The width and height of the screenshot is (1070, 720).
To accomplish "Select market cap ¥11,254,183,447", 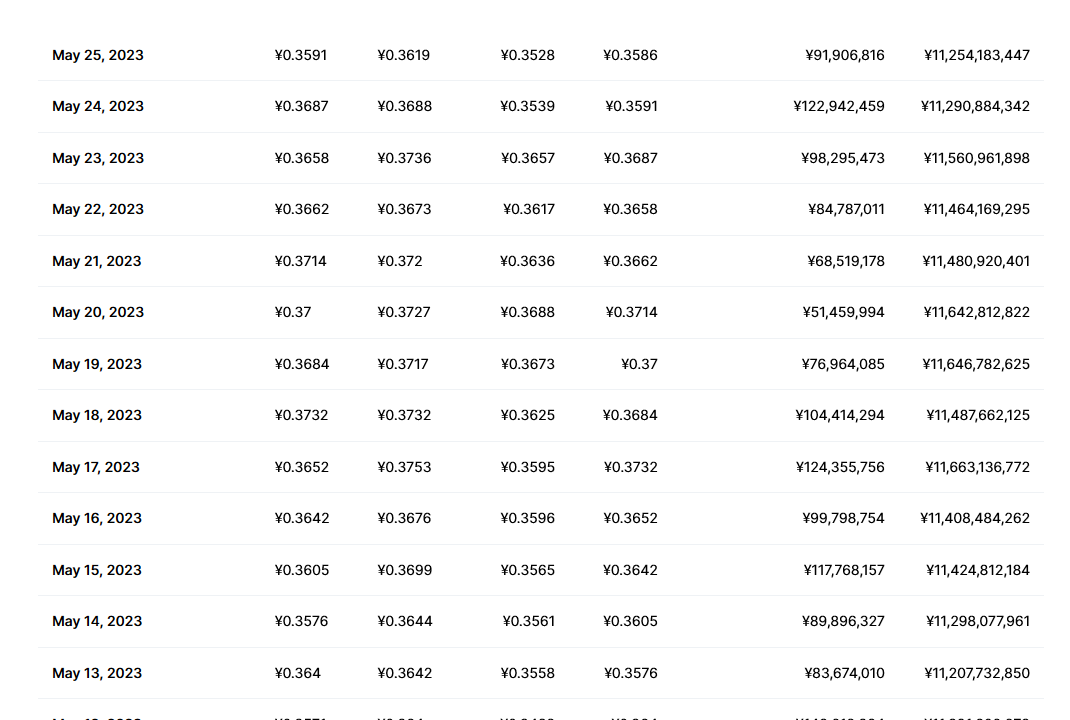I will (x=977, y=55).
